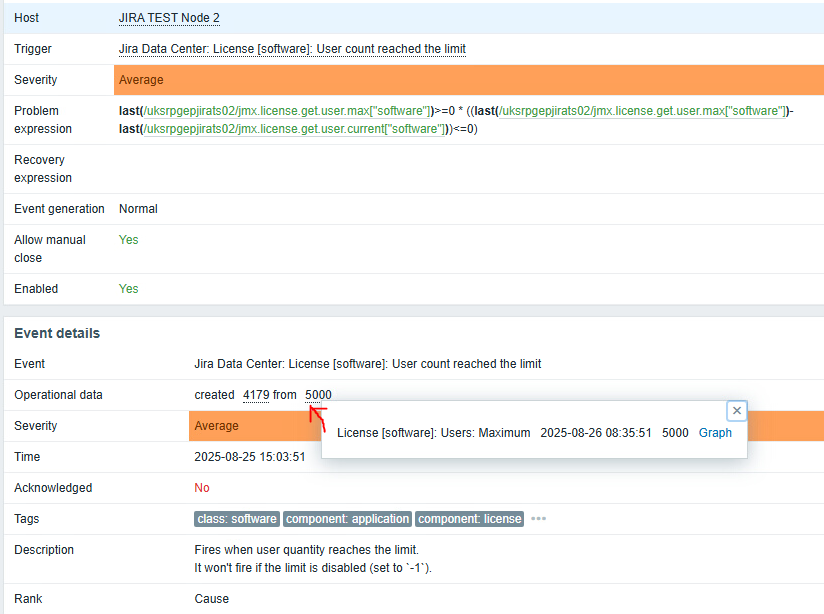Click the Enabled "Yes" value
Image resolution: width=824 pixels, height=614 pixels.
point(128,289)
